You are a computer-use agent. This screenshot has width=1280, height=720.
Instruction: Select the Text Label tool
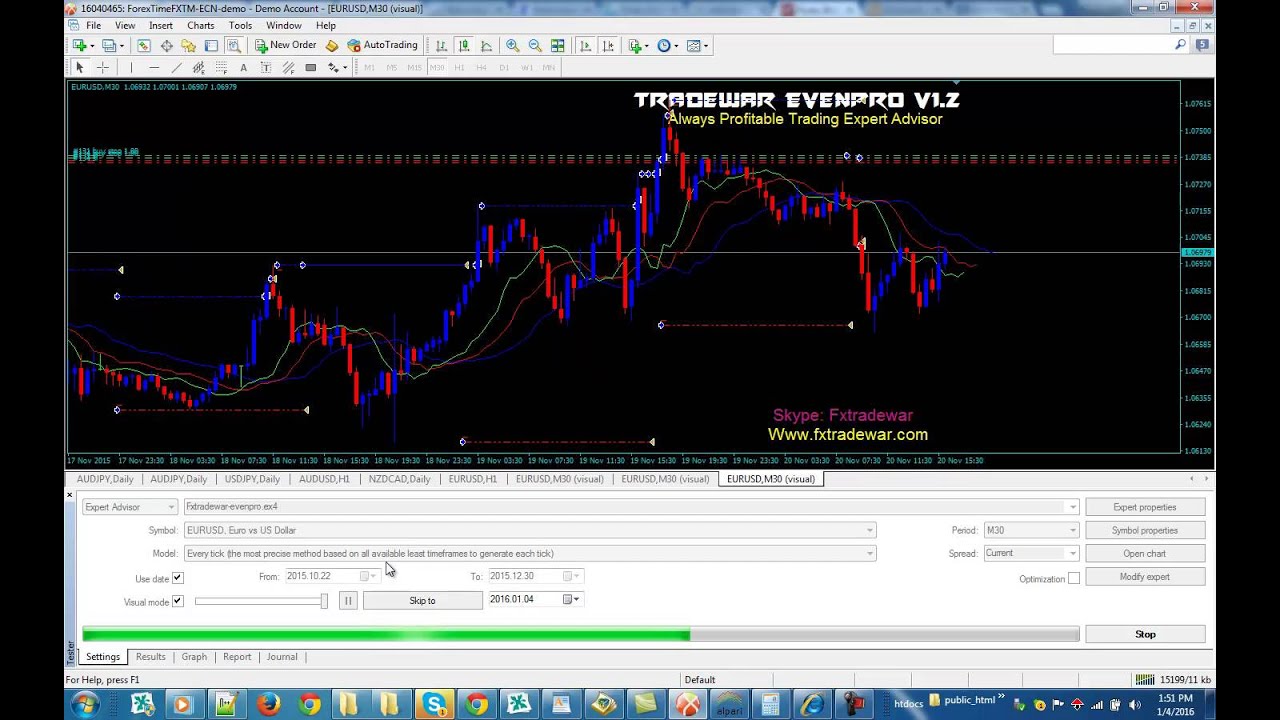click(265, 67)
